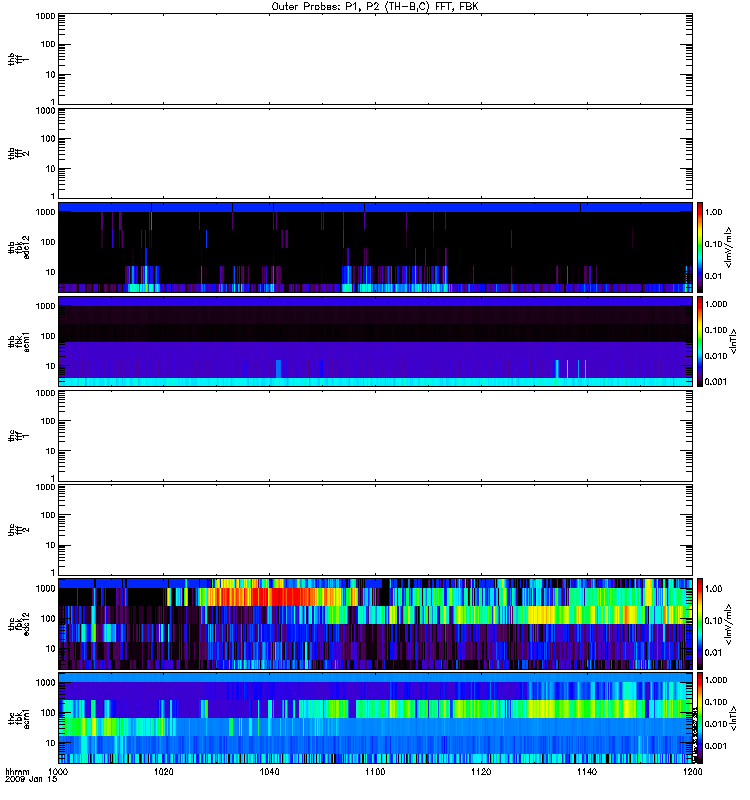Click '<|mV/m|>' unit label beside thc edc12 color bar
Image resolution: width=750 pixels, height=800 pixels.
730,624
